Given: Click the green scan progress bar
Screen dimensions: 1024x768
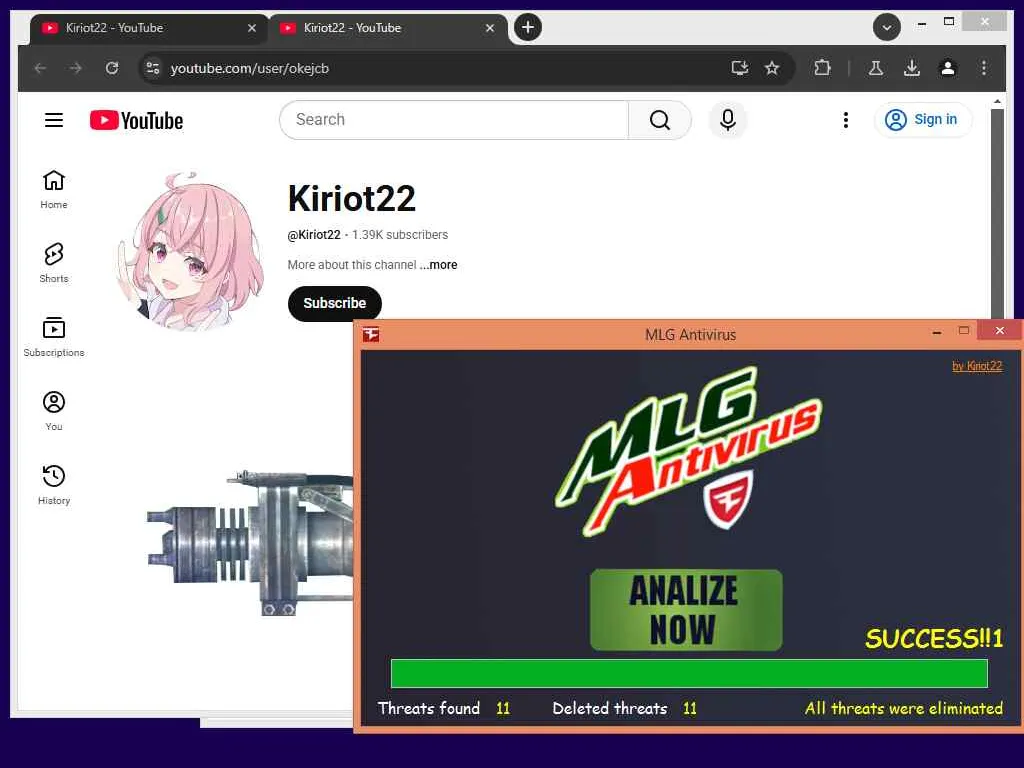Looking at the screenshot, I should (x=689, y=673).
